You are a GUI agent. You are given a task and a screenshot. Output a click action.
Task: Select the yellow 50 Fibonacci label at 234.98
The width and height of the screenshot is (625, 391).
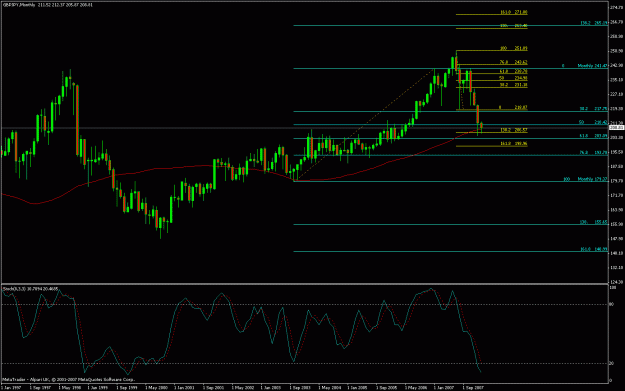click(514, 78)
